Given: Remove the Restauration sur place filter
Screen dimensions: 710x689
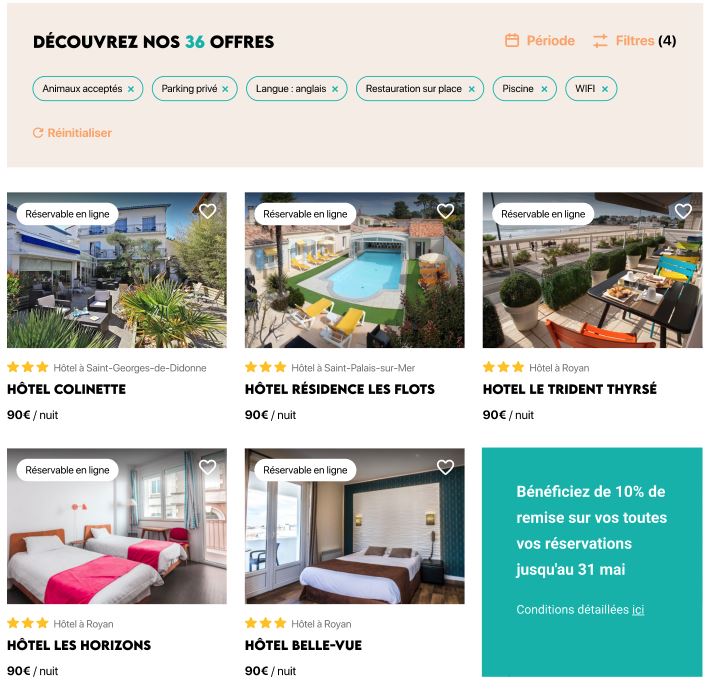Looking at the screenshot, I should click(x=471, y=89).
